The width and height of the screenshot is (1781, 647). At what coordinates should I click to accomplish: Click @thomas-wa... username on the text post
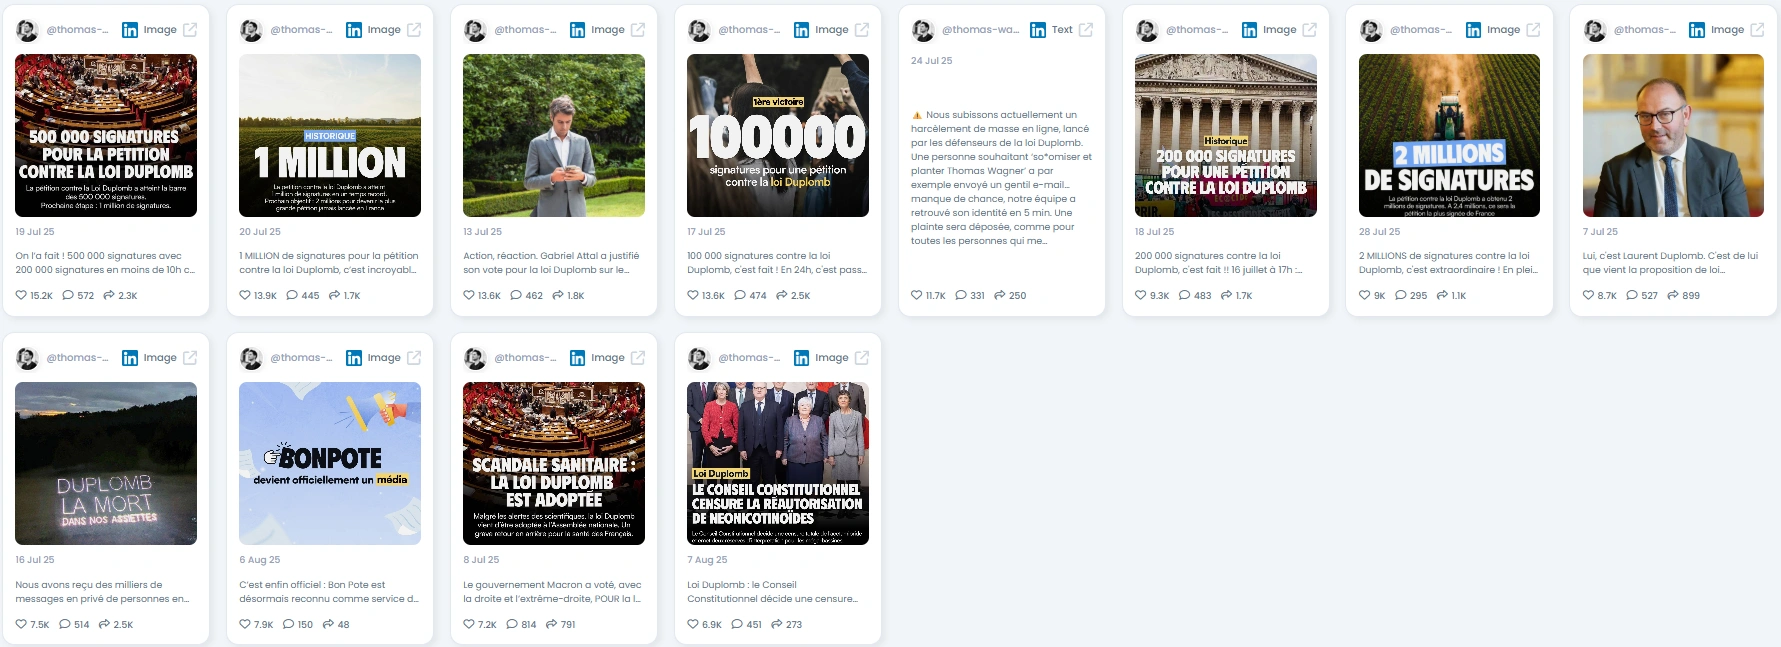click(x=981, y=30)
